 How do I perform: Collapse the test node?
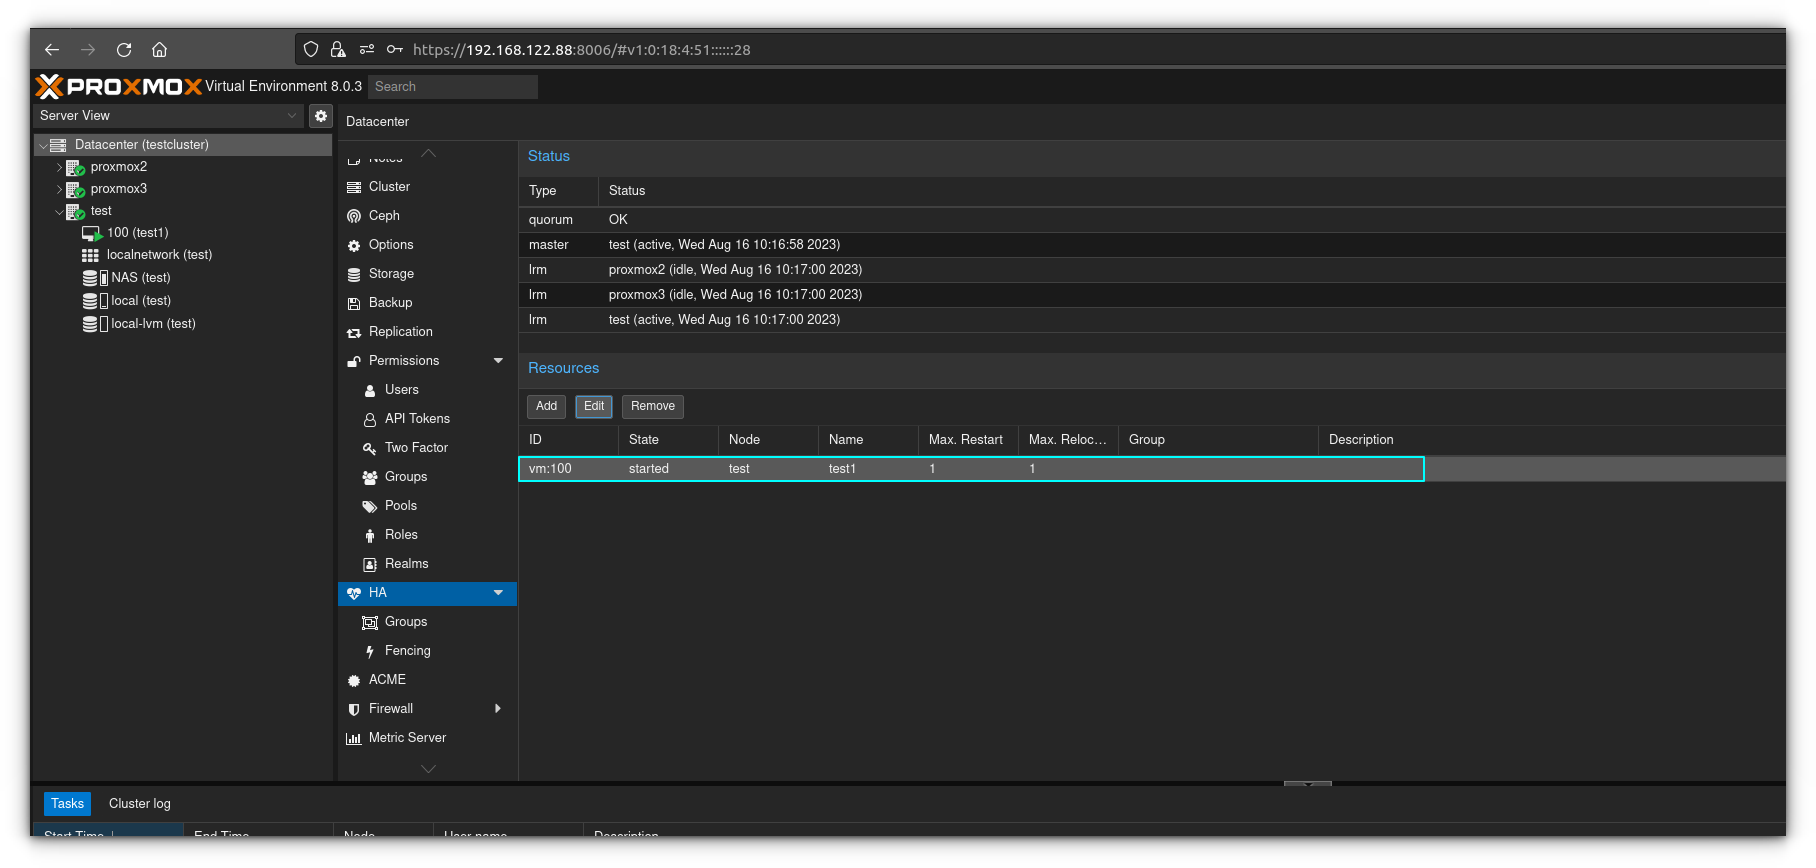point(60,212)
